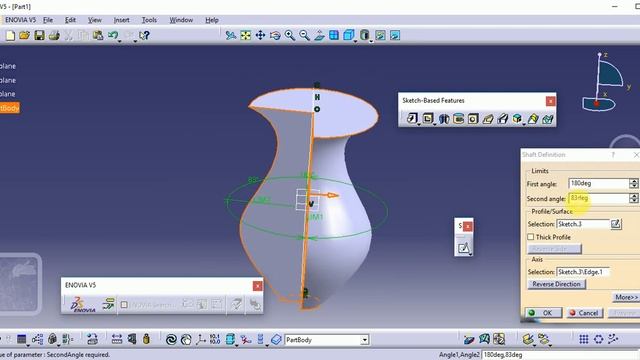640x360 pixels.
Task: Cancel the Shaft Definition dialog
Action: pyautogui.click(x=584, y=313)
